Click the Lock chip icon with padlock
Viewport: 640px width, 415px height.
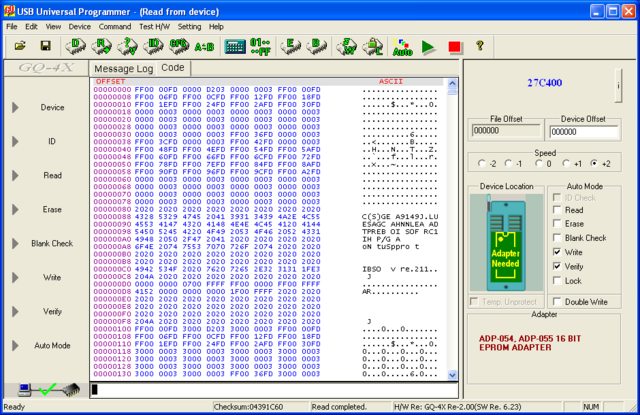pyautogui.click(x=373, y=46)
